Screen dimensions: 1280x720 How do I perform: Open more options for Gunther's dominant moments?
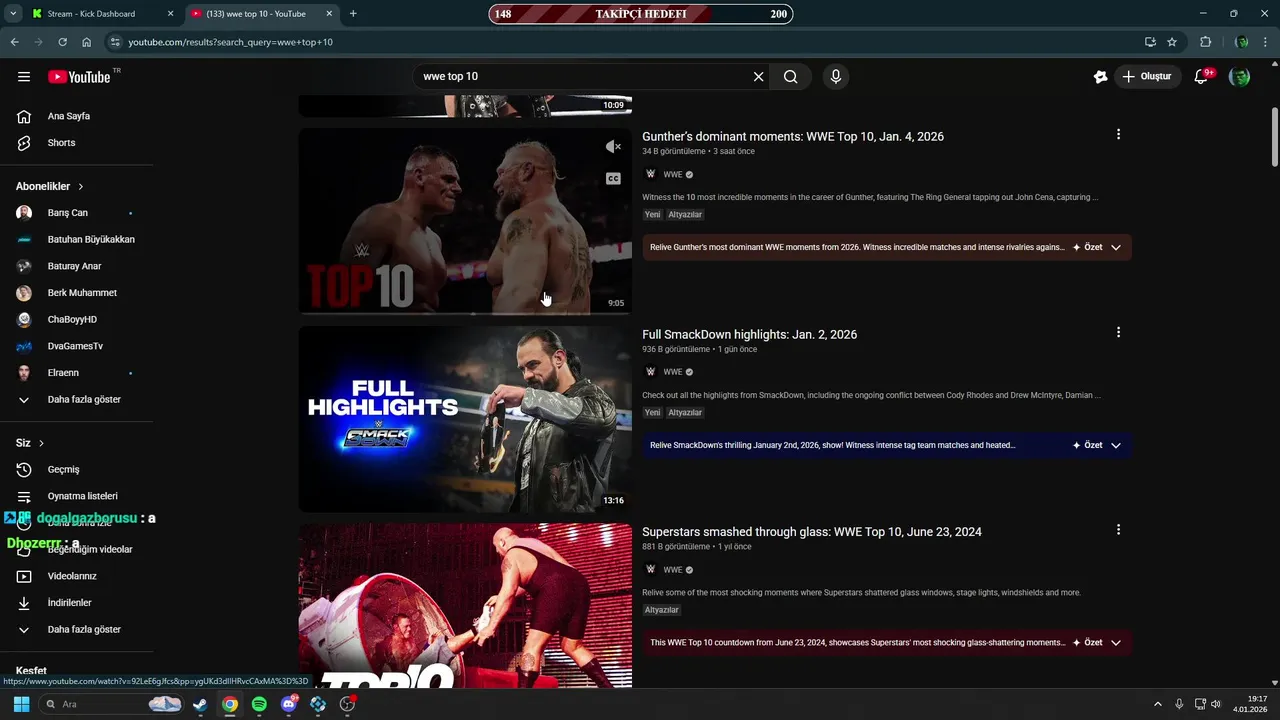click(1118, 134)
